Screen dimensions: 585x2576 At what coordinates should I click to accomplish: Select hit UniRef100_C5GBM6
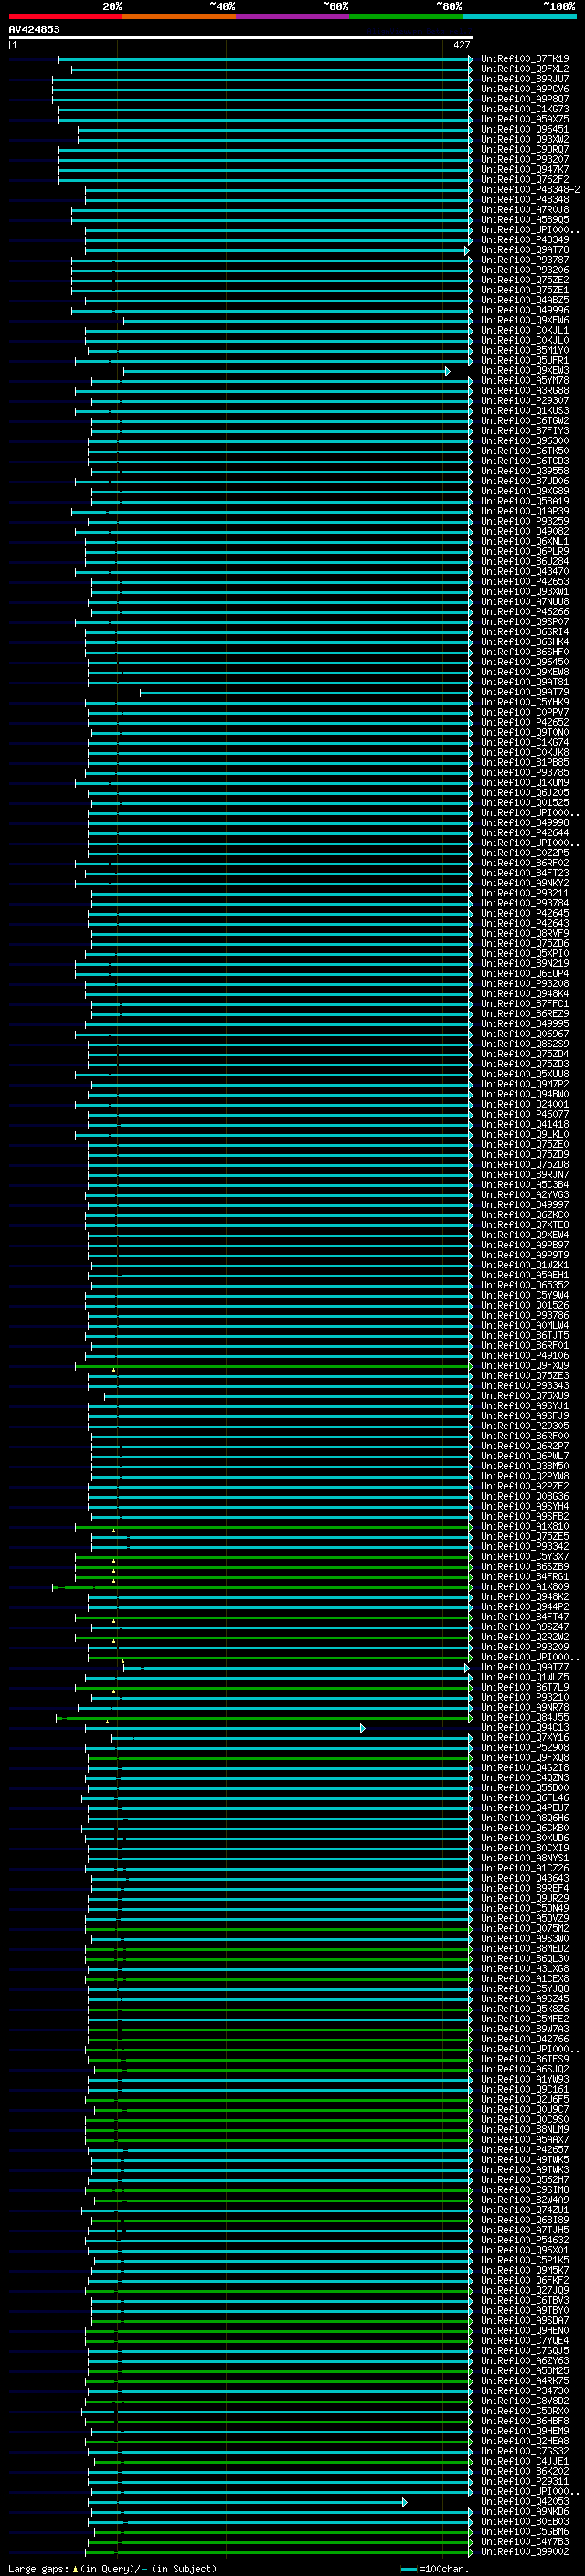coord(525,2532)
